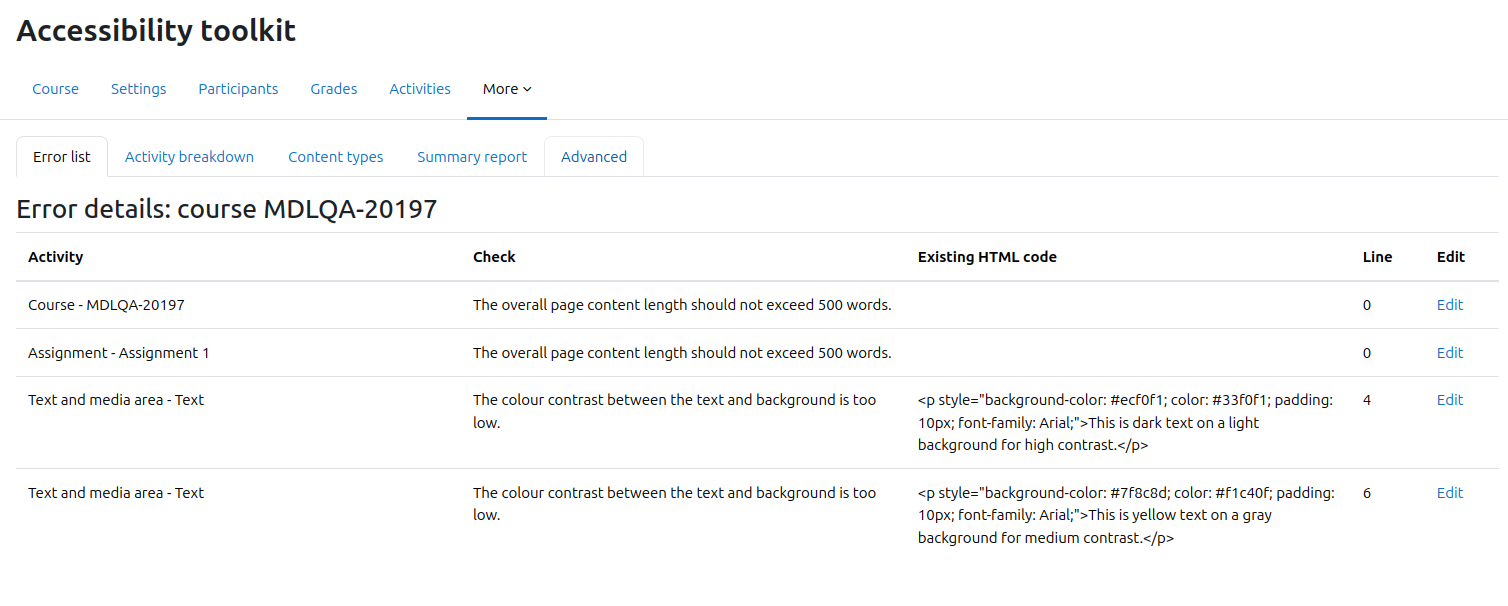Select the Error list tab

click(x=62, y=157)
